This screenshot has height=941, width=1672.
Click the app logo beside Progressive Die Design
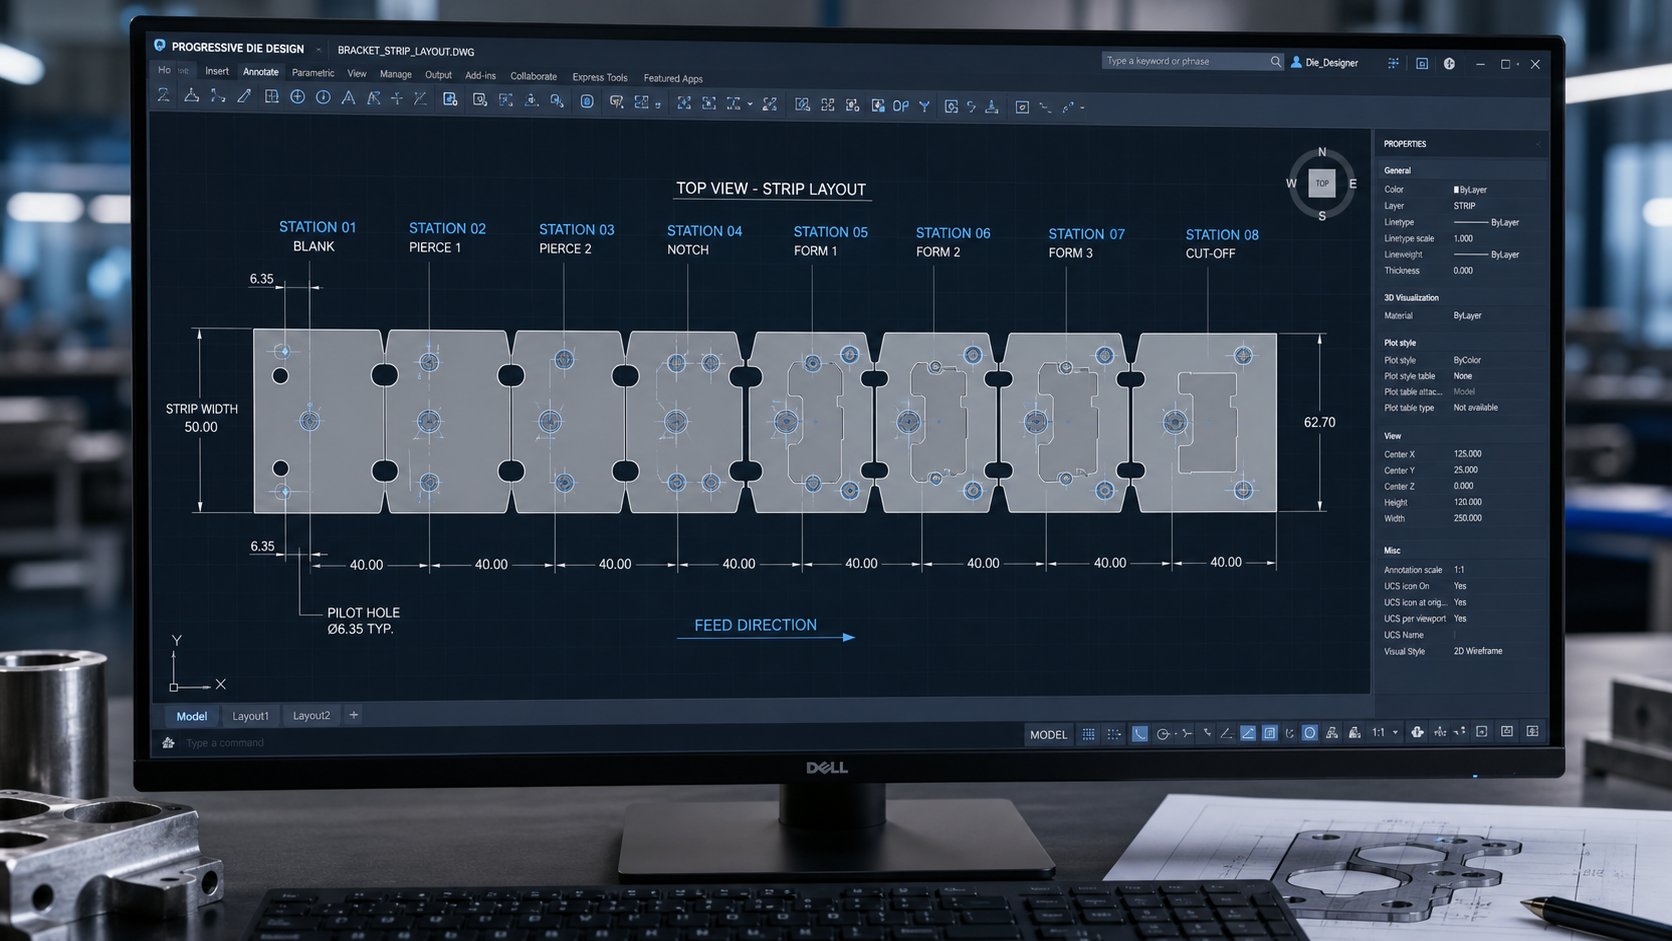[x=160, y=46]
